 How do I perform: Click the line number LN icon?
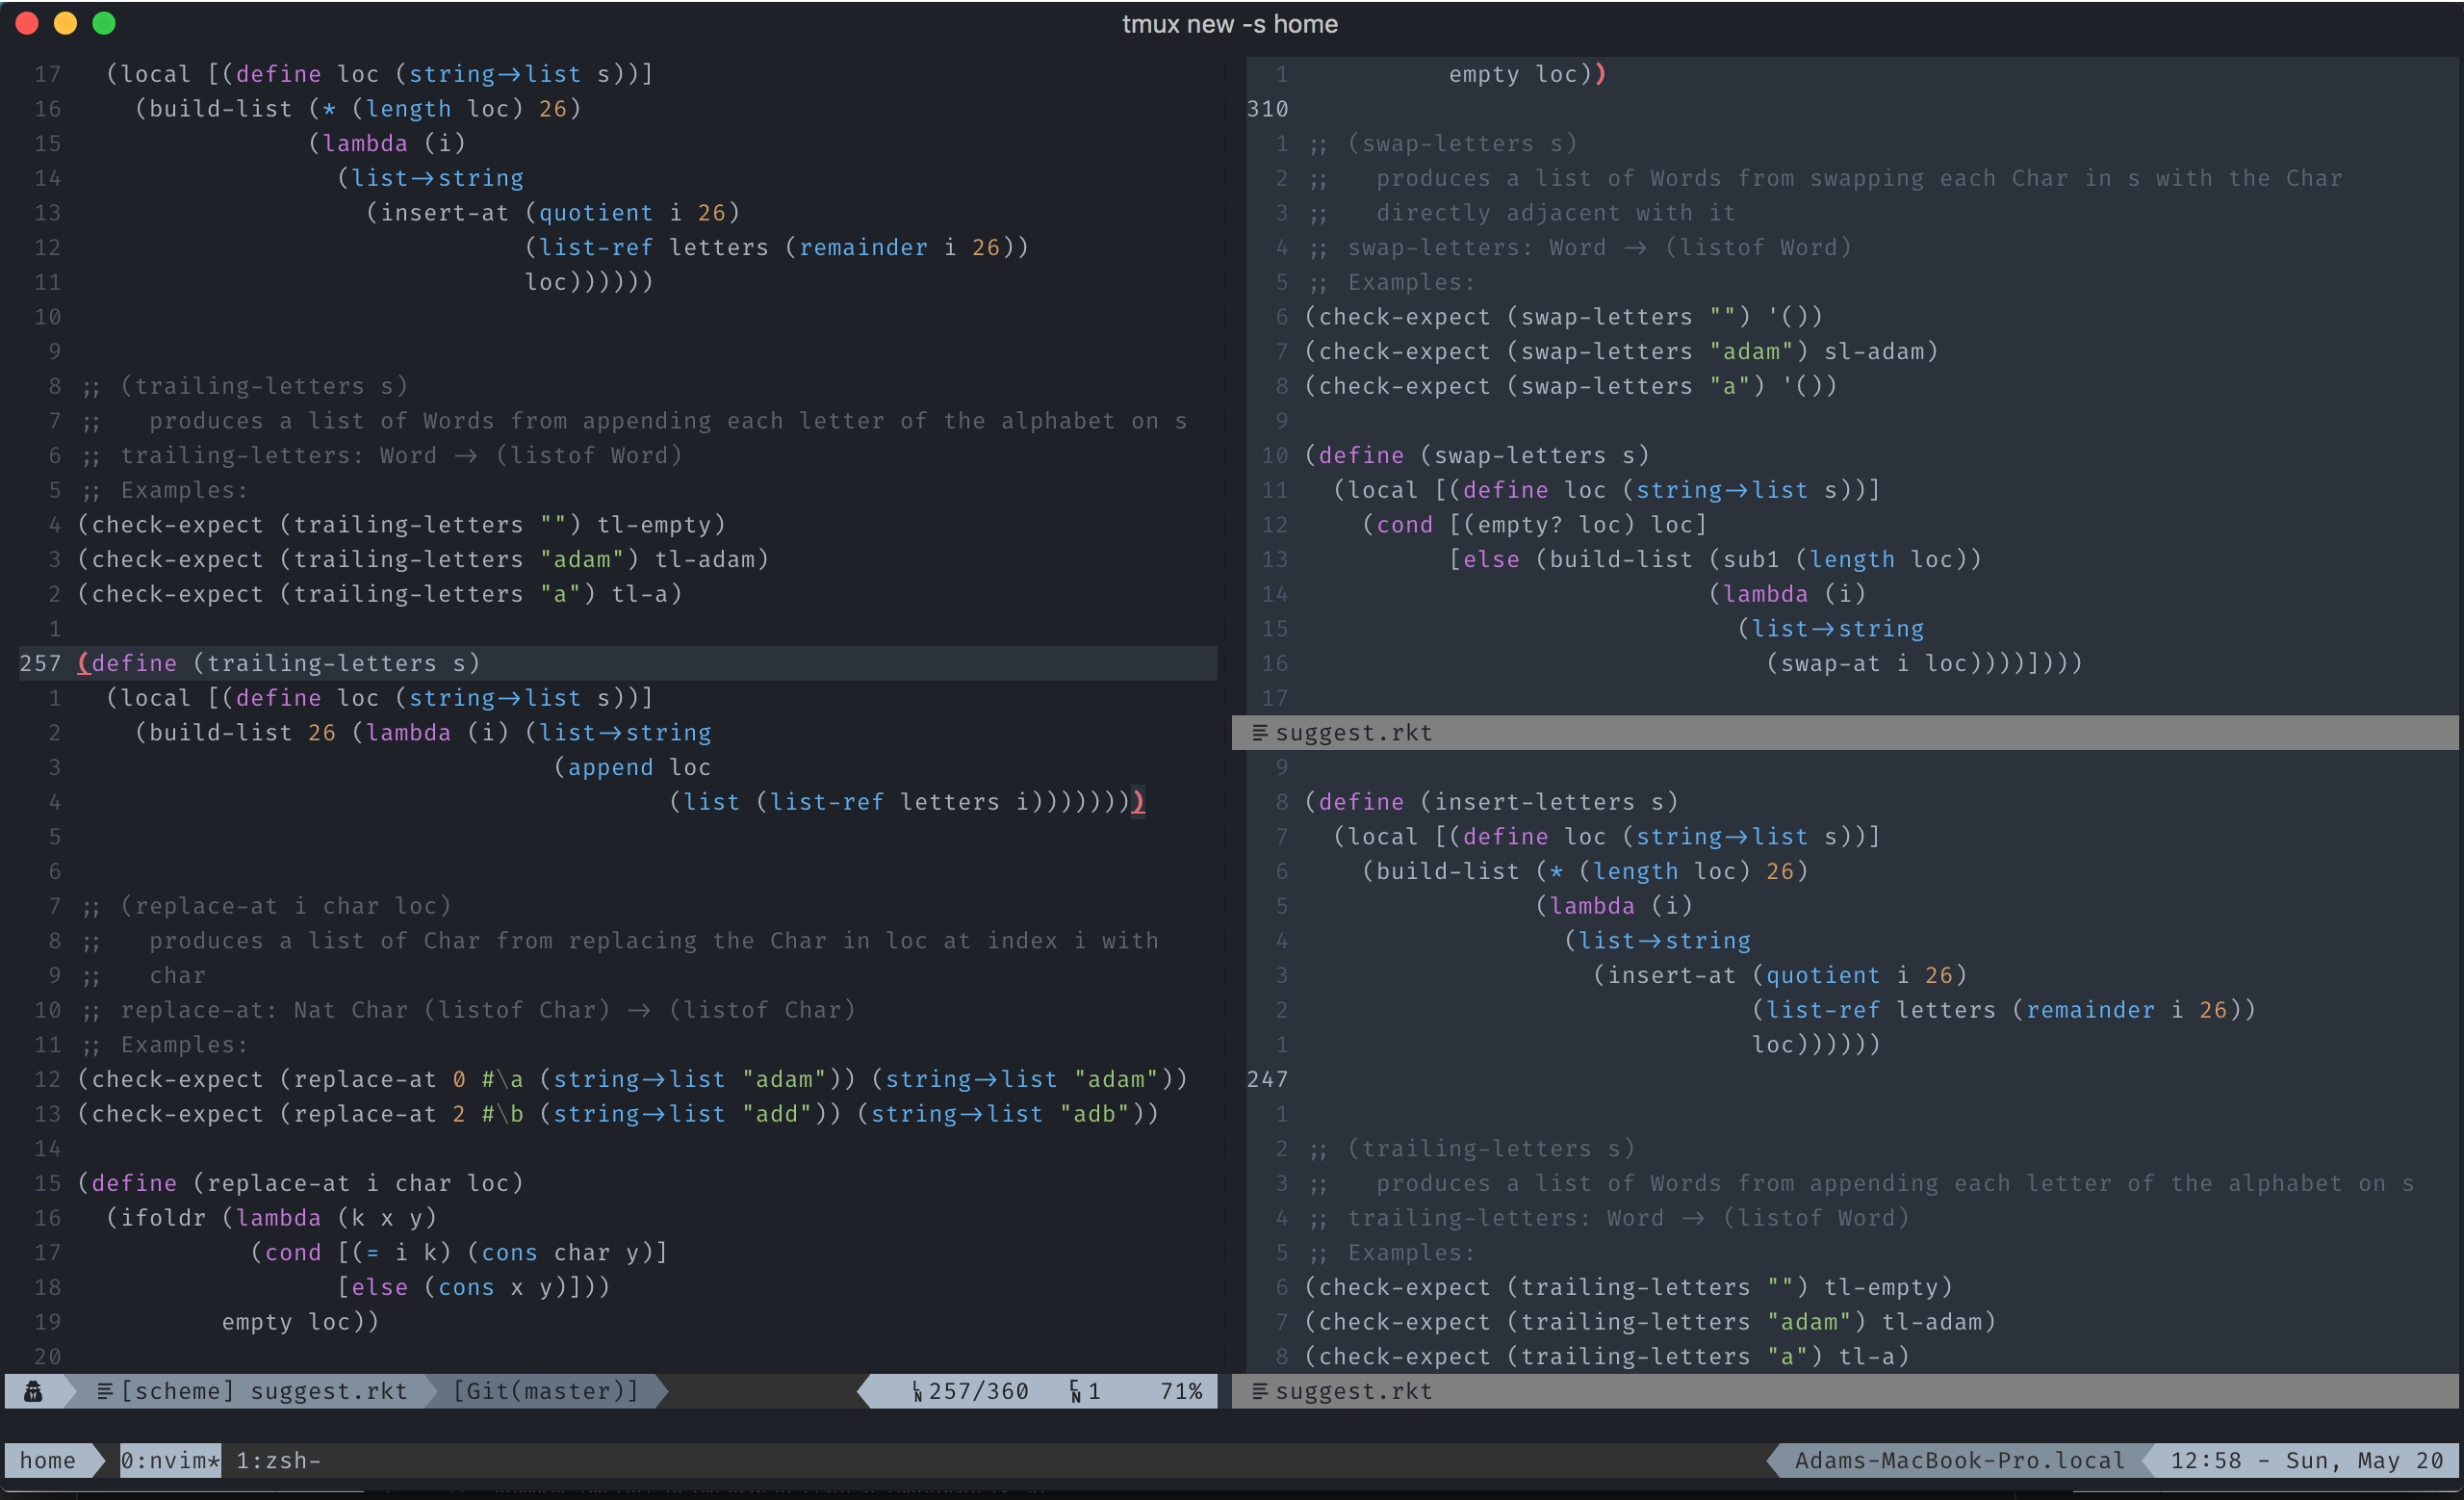coord(916,1392)
